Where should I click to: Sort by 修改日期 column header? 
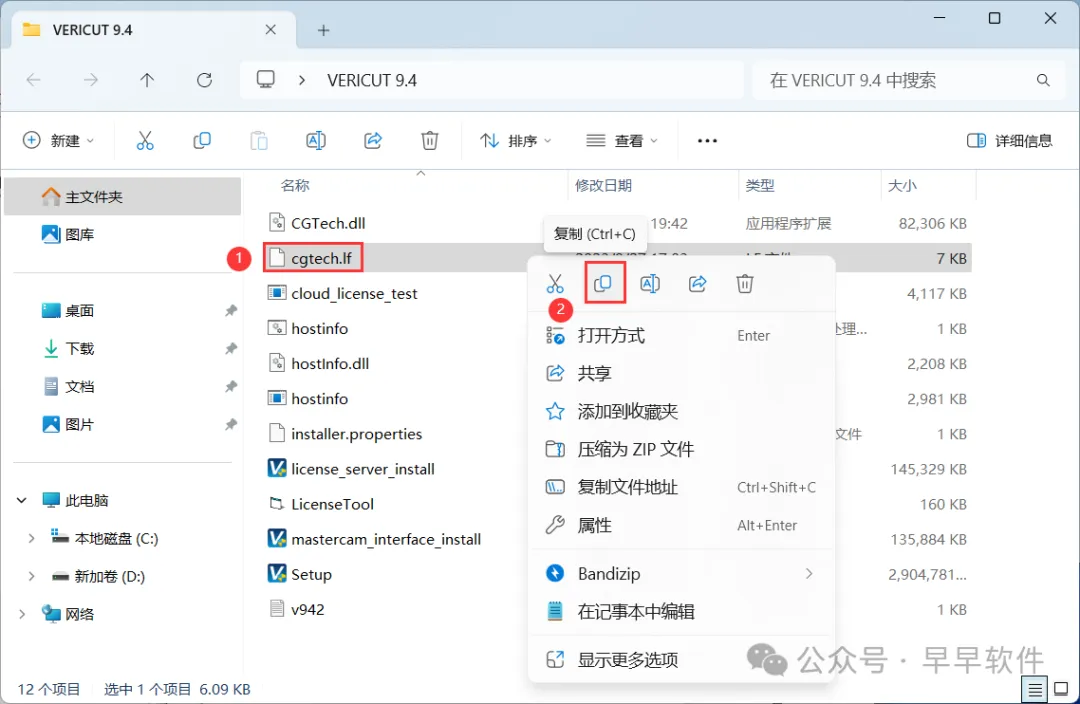pos(603,185)
